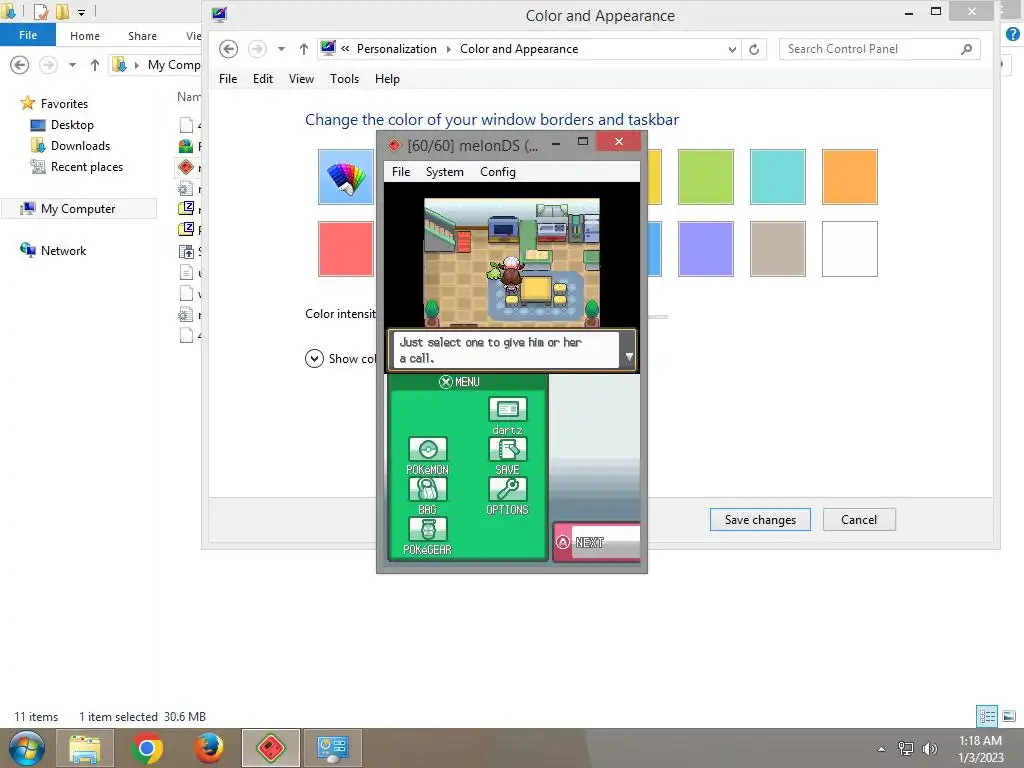Open Control Panel View menu
The height and width of the screenshot is (768, 1024).
[x=301, y=79]
